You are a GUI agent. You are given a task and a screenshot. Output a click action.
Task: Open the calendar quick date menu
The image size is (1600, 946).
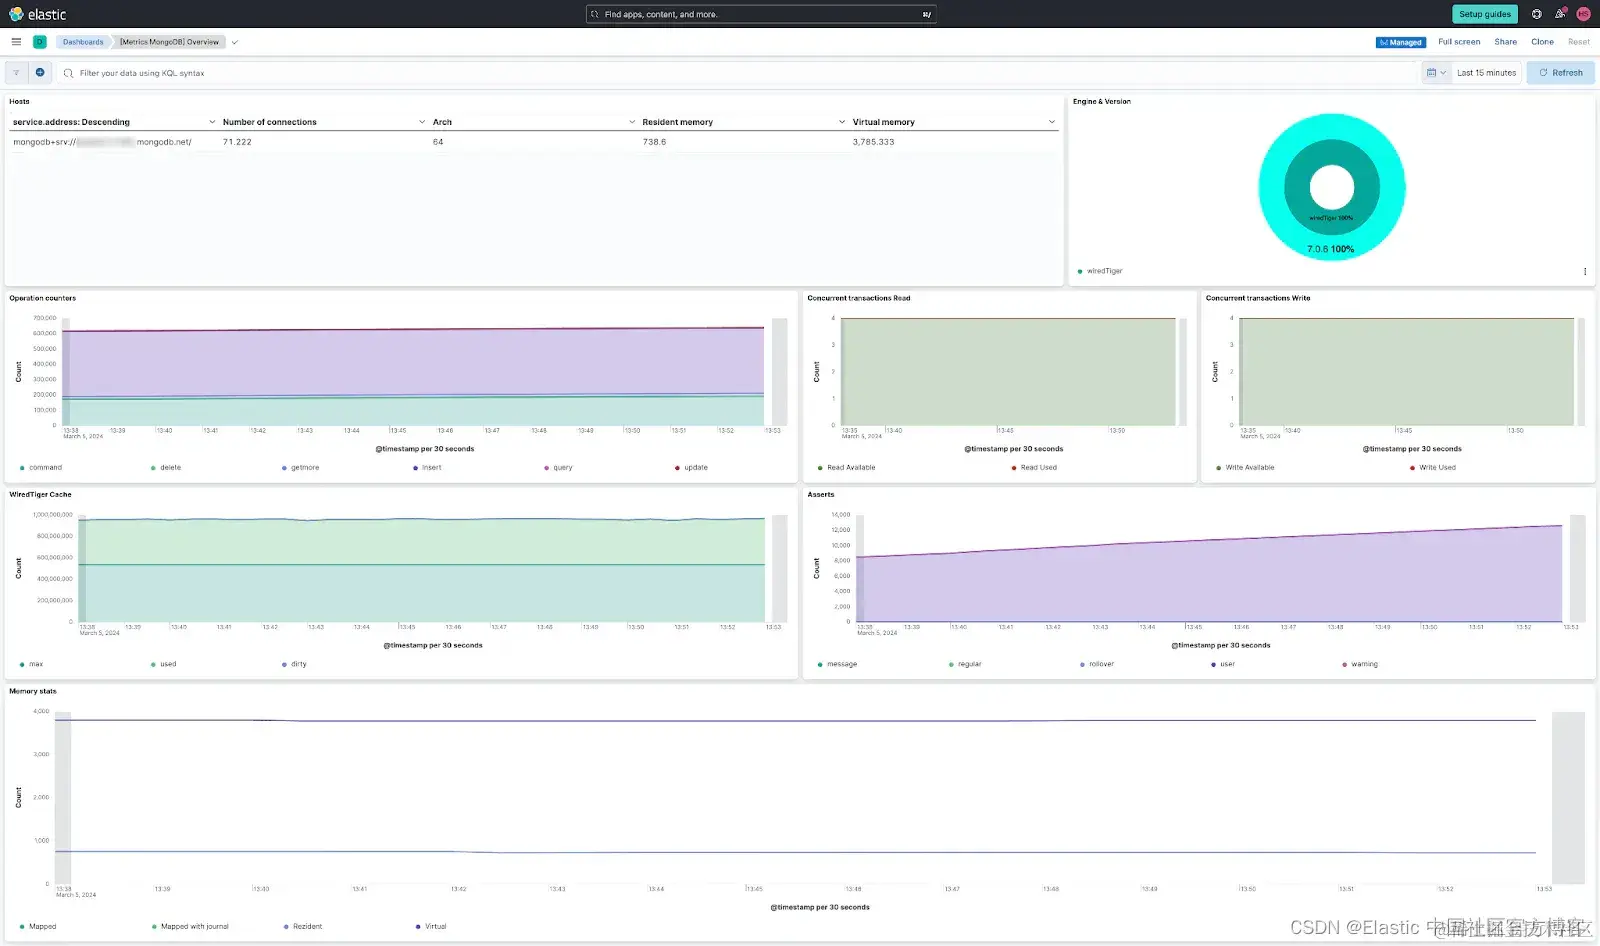pyautogui.click(x=1436, y=73)
